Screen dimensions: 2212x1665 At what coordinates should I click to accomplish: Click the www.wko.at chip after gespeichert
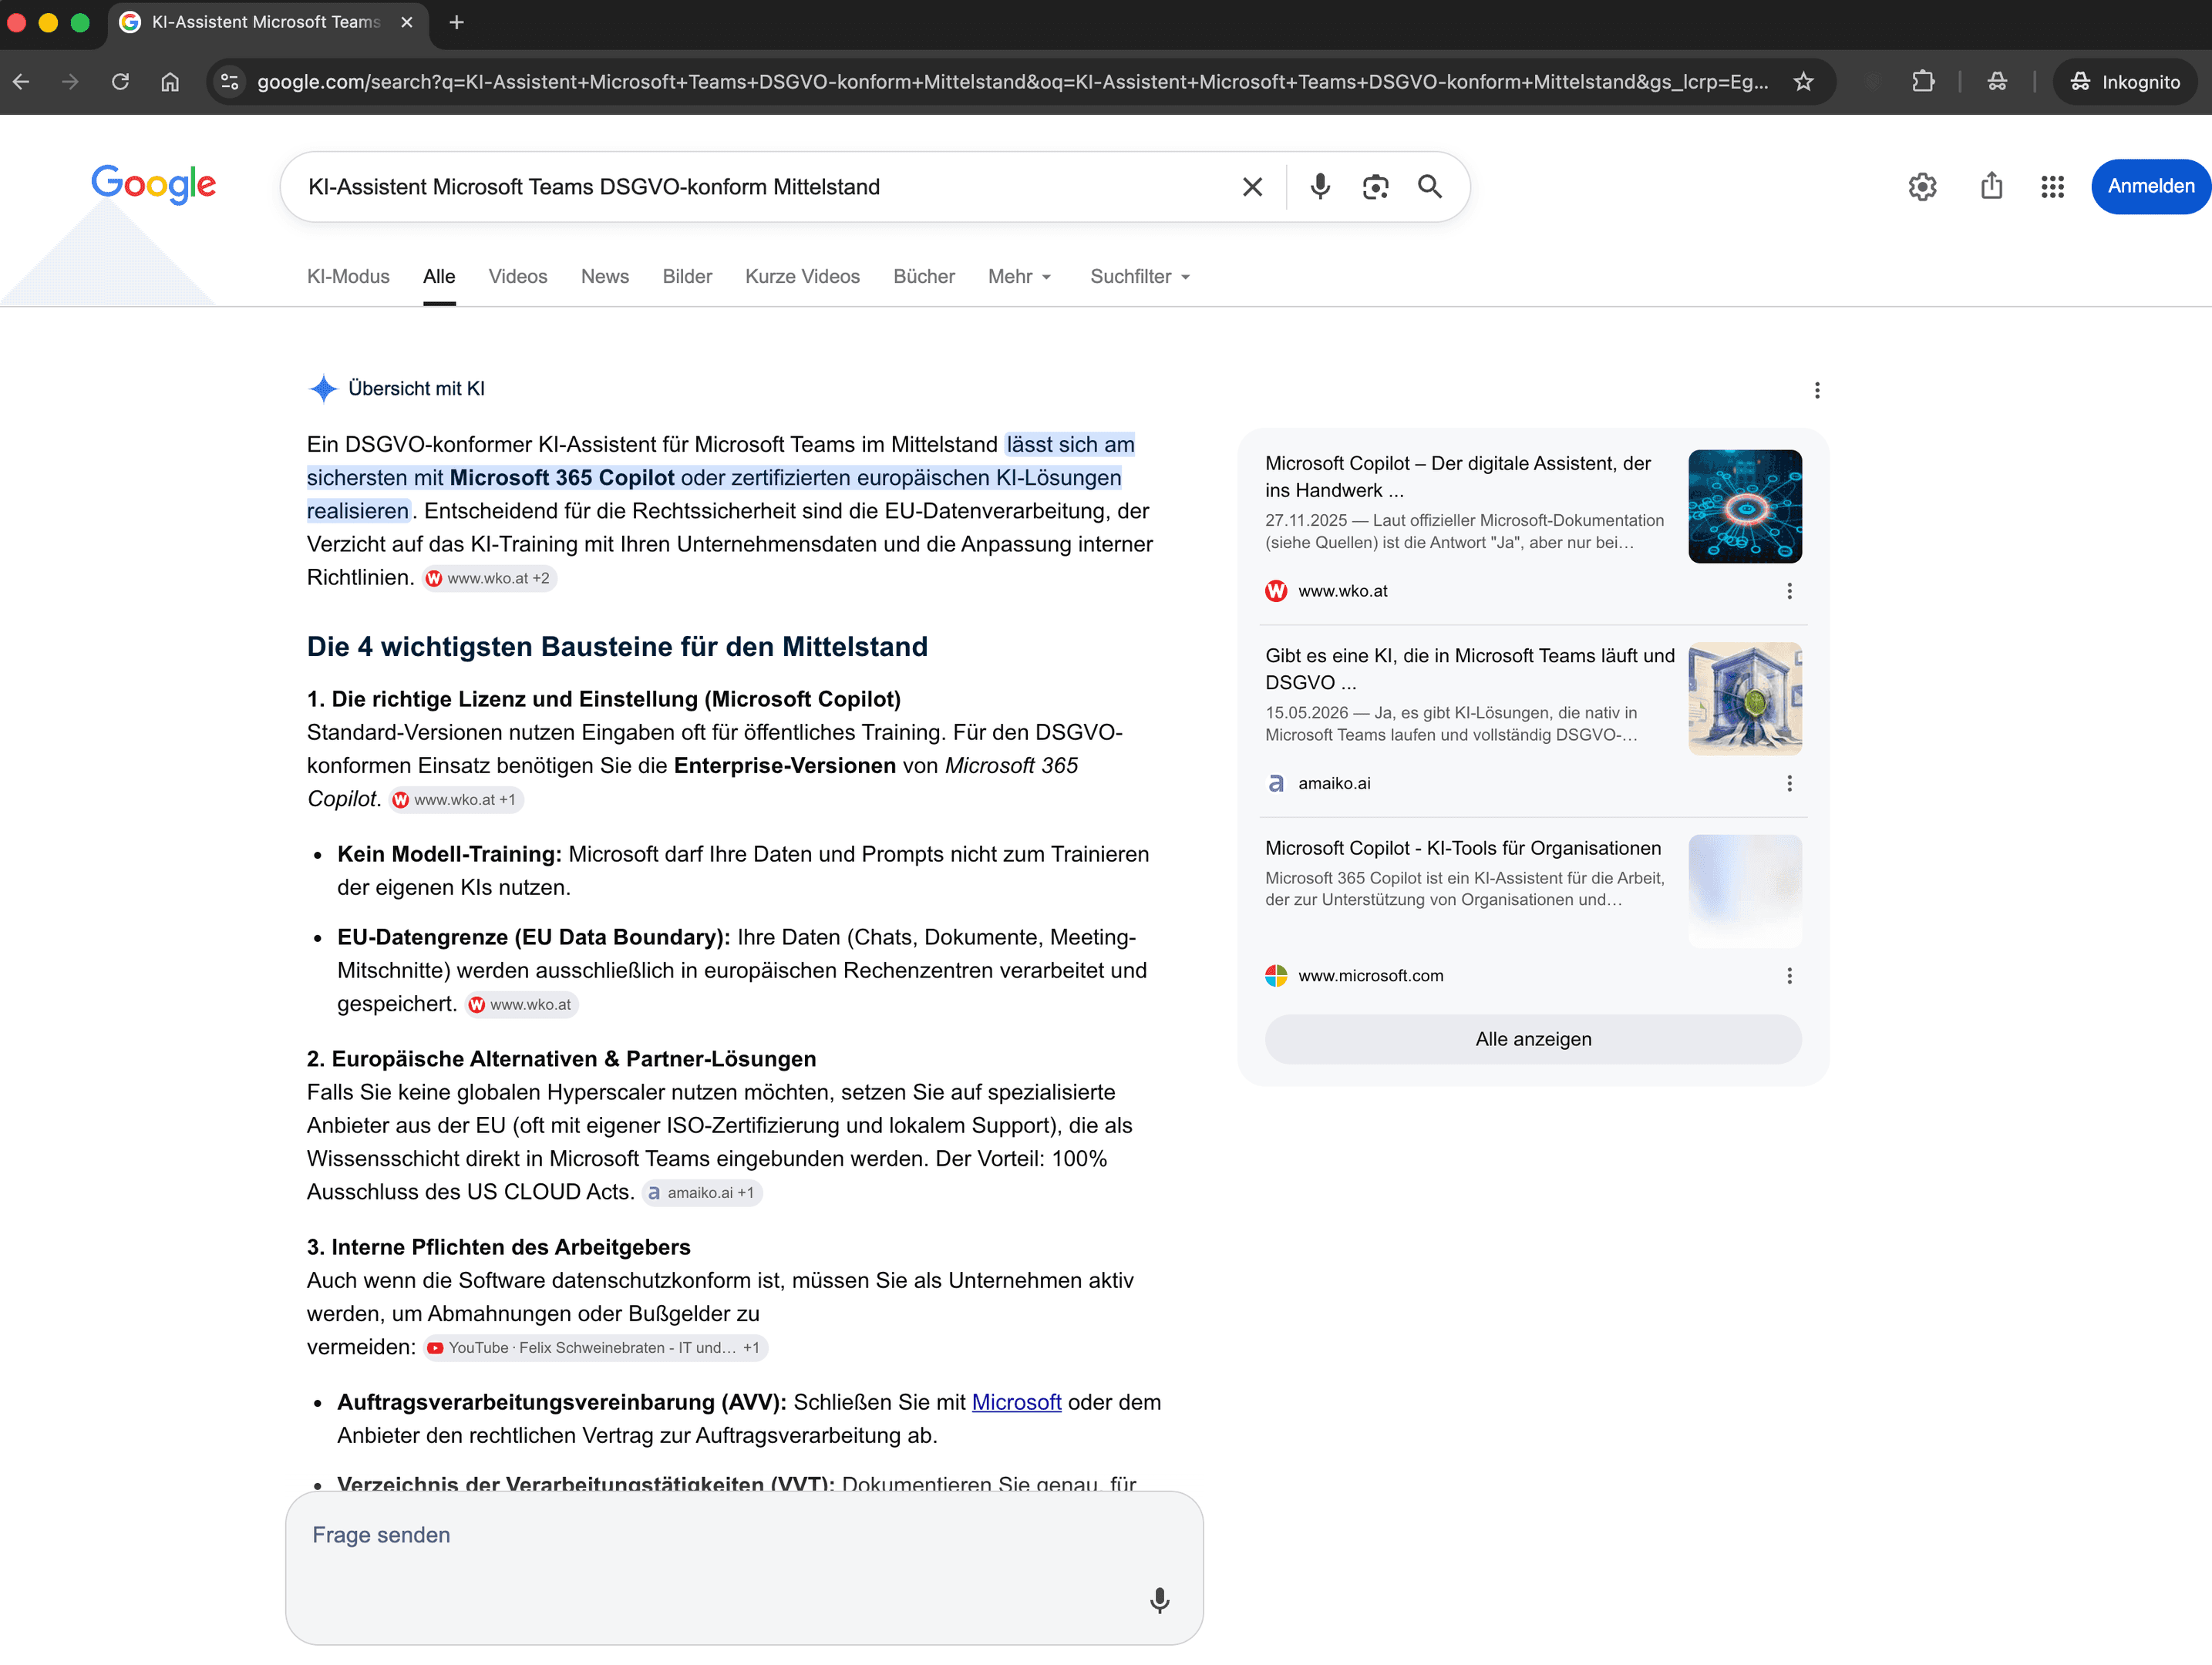click(521, 1004)
